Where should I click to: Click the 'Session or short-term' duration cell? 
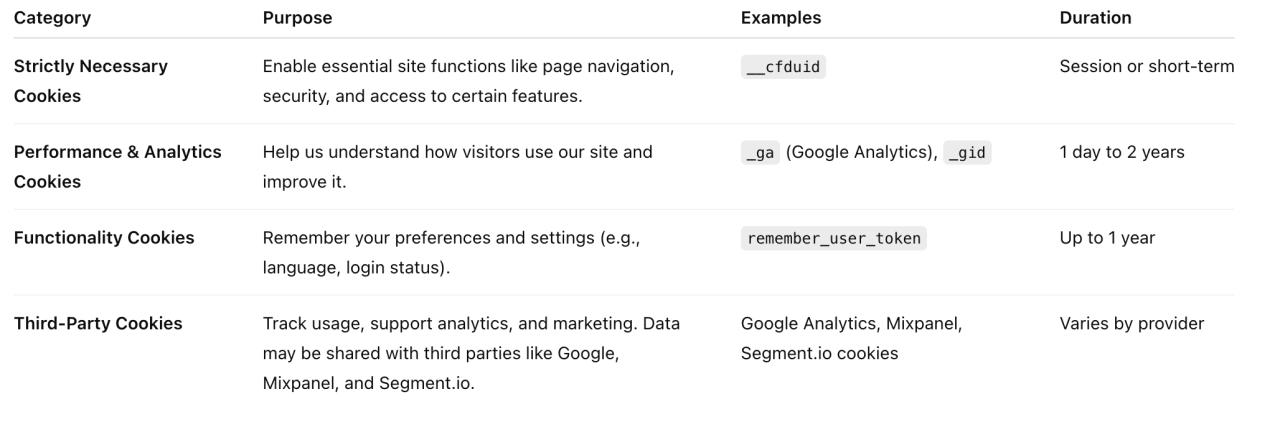click(1147, 66)
